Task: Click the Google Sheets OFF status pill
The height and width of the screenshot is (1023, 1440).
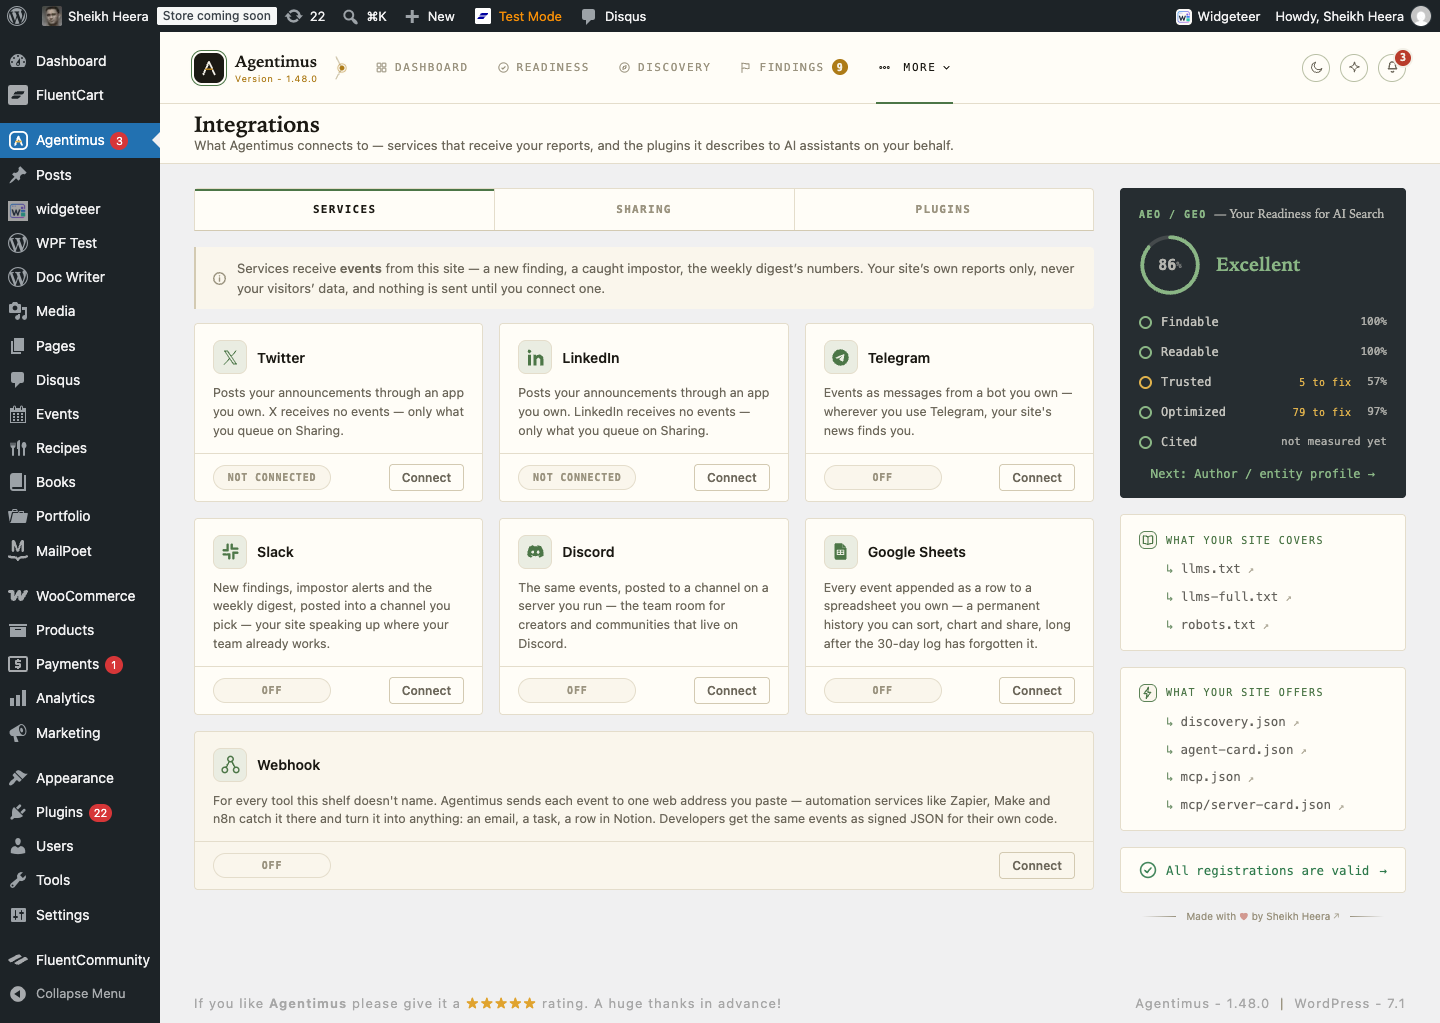Action: tap(882, 691)
